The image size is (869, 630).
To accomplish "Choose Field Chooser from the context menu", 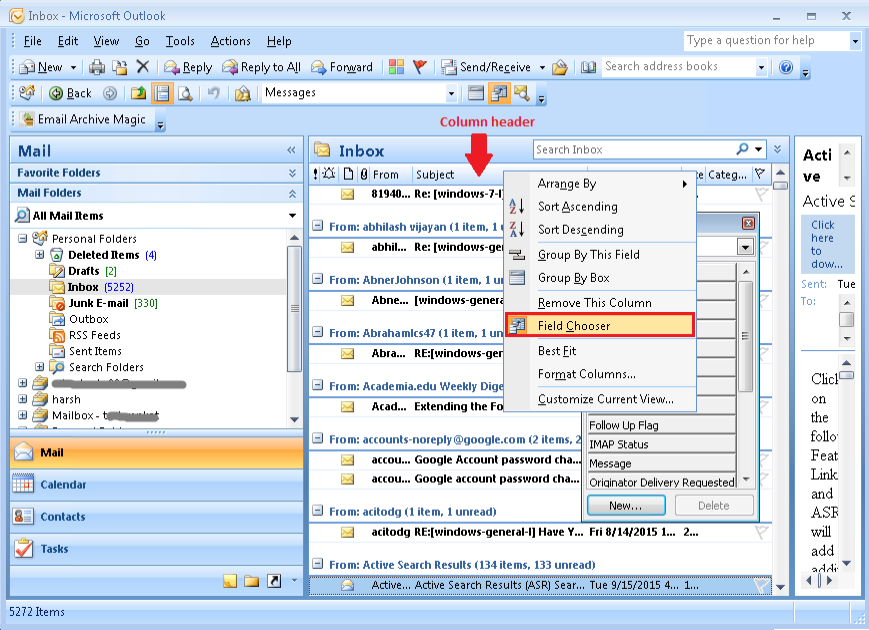I will pos(600,326).
